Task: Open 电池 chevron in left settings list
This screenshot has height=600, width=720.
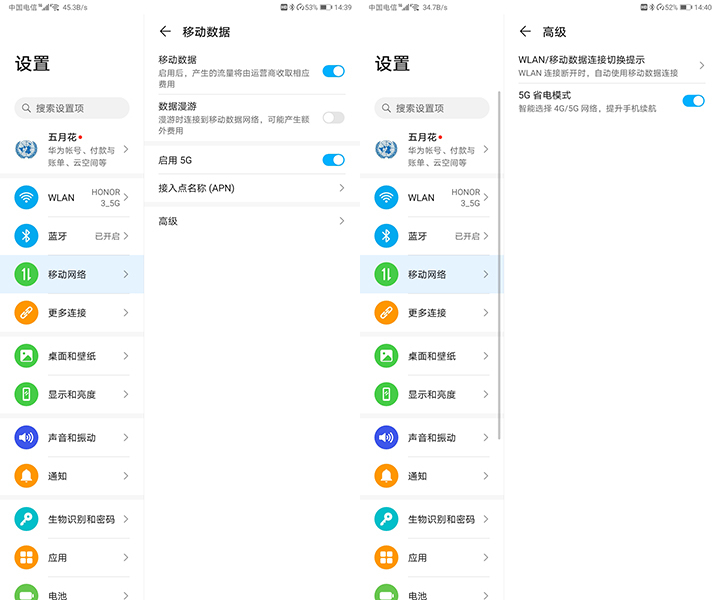Action: click(x=126, y=595)
